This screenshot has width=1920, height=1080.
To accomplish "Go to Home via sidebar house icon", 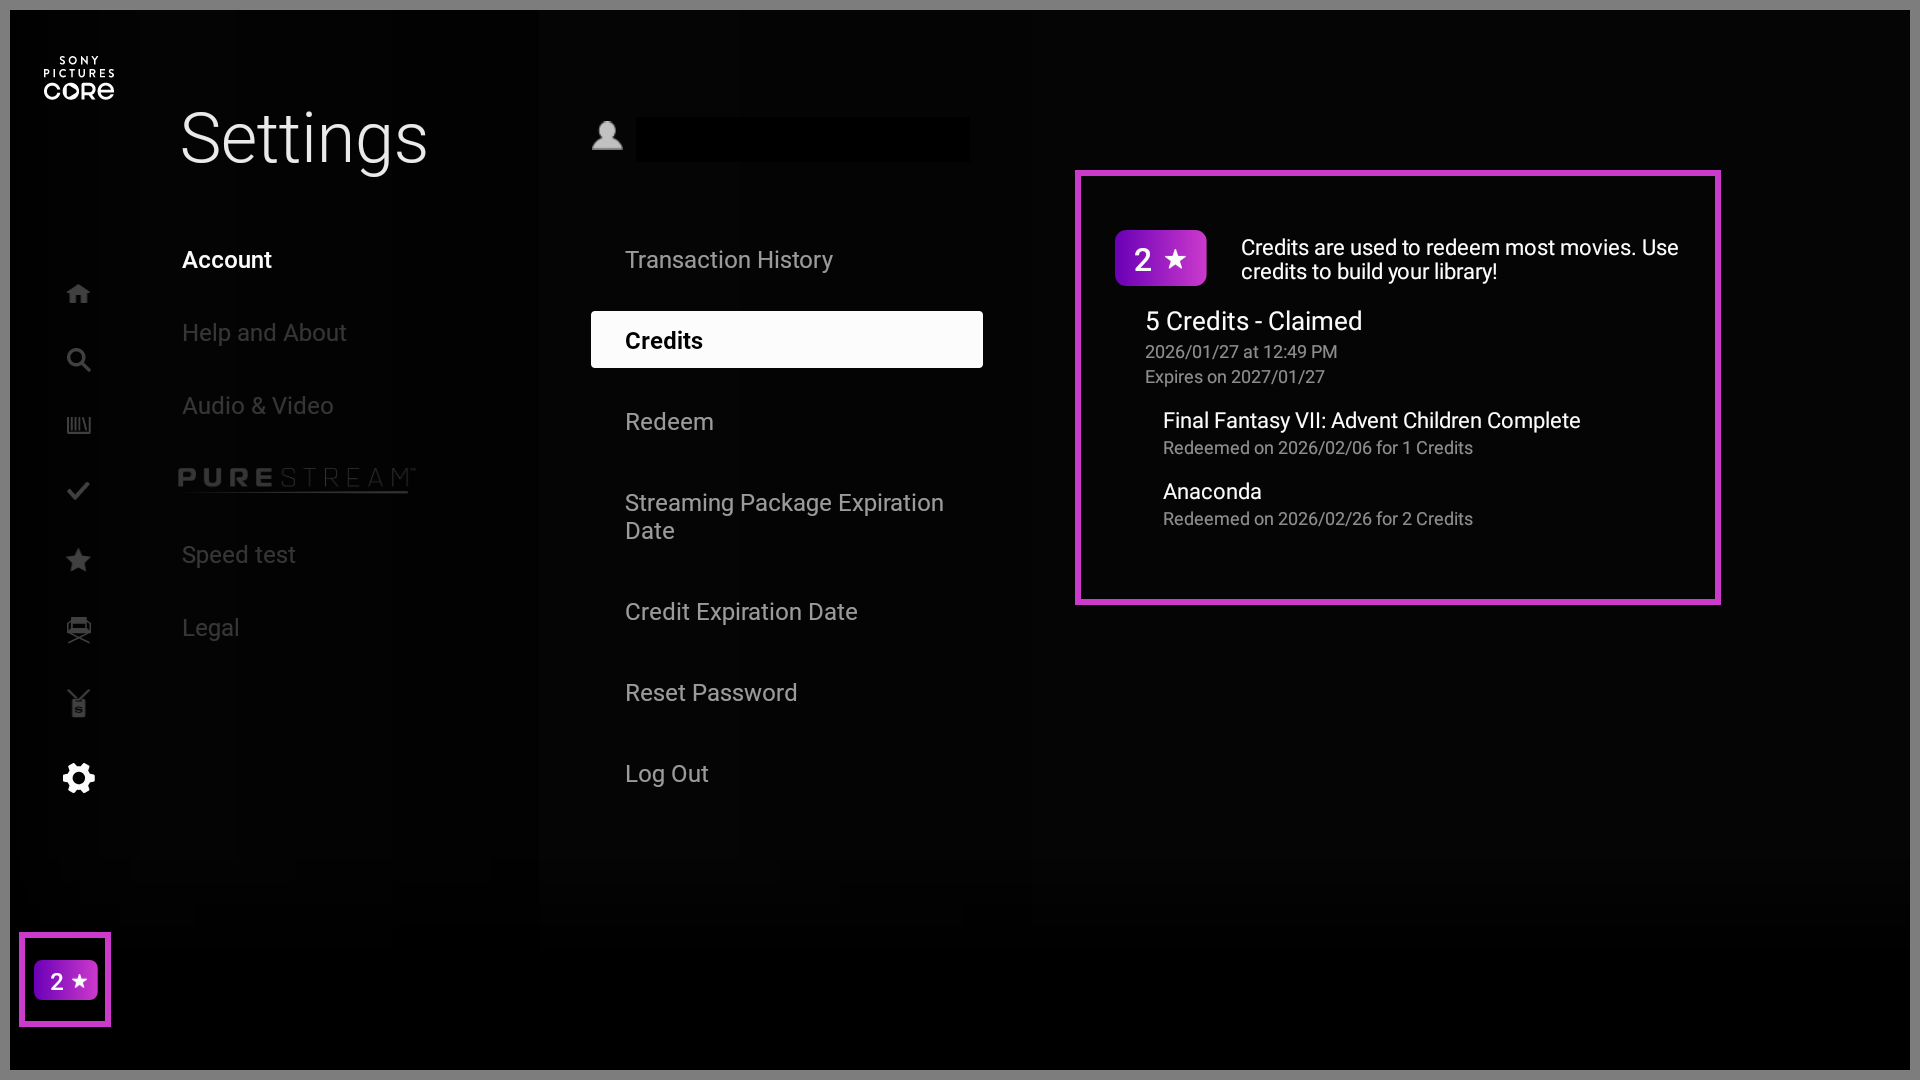I will point(78,294).
